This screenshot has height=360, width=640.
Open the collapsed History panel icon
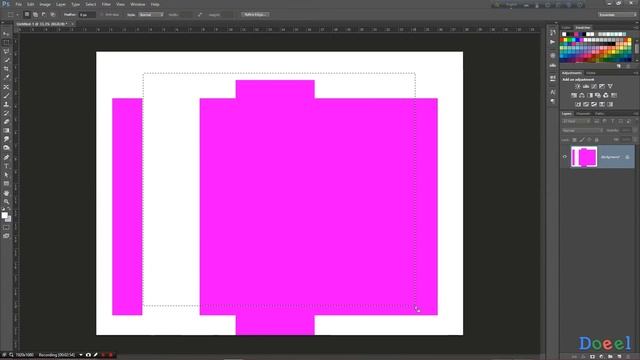tap(553, 33)
